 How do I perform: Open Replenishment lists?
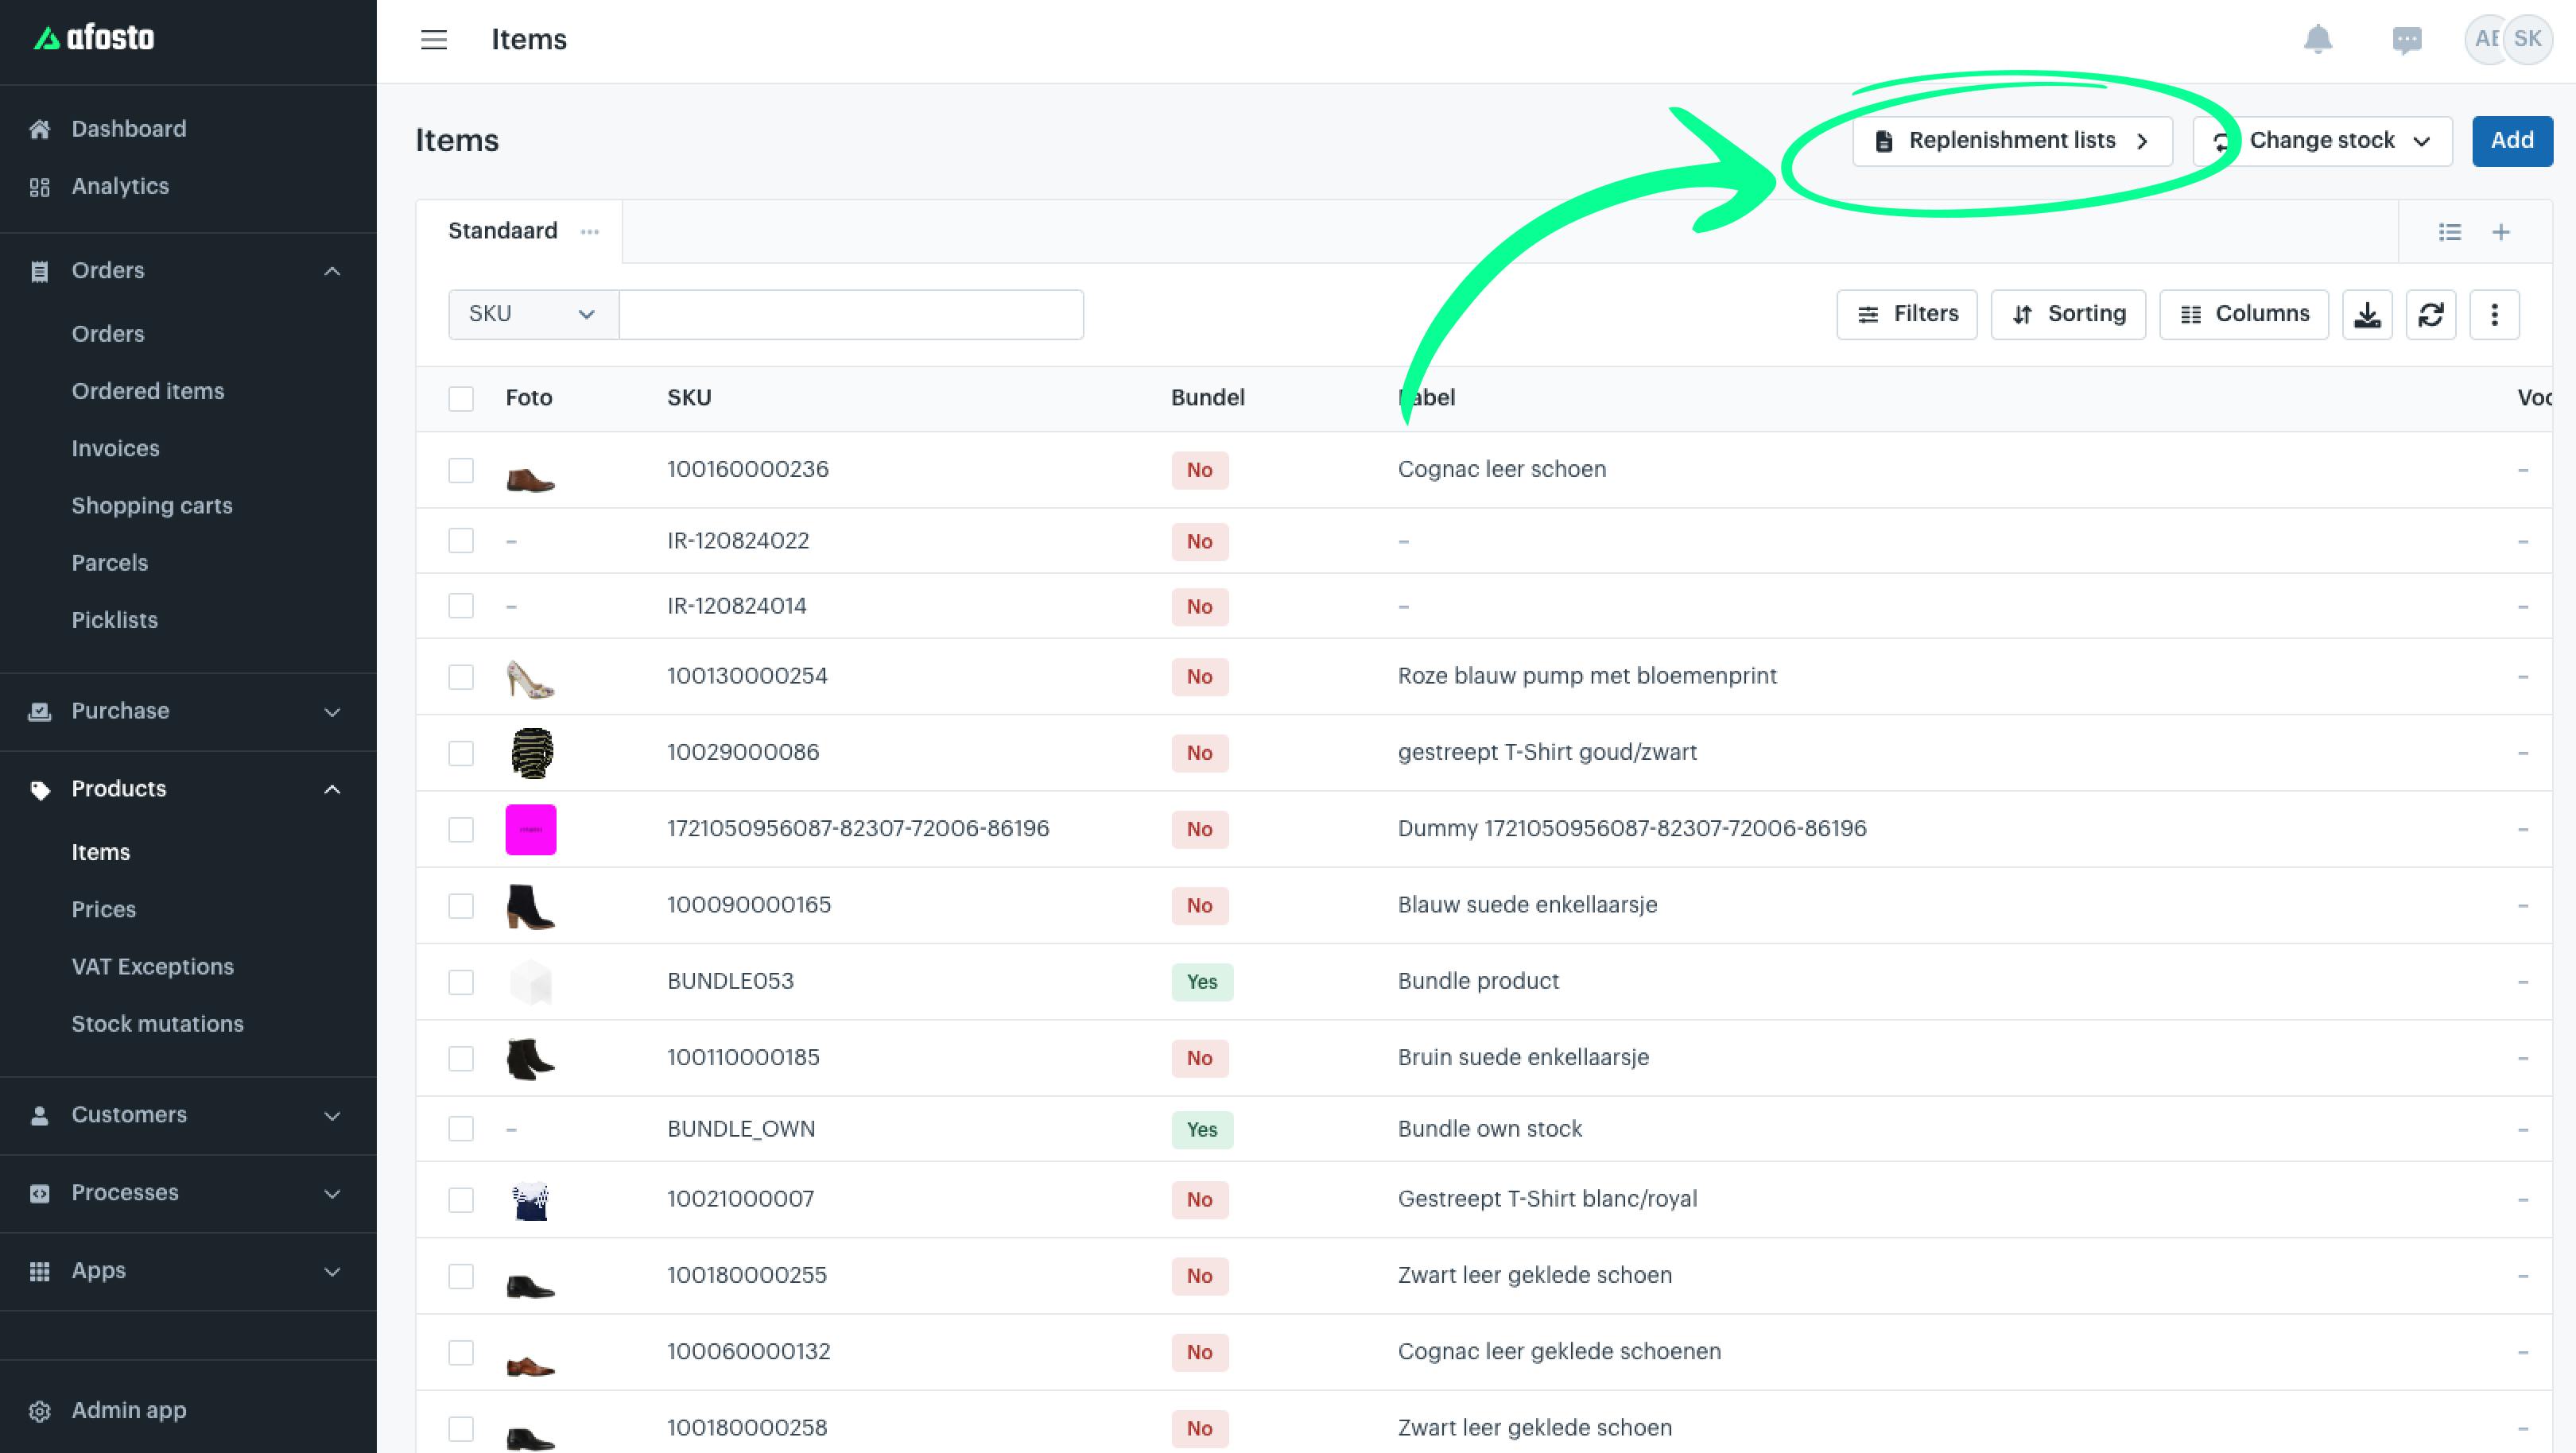pos(2012,141)
